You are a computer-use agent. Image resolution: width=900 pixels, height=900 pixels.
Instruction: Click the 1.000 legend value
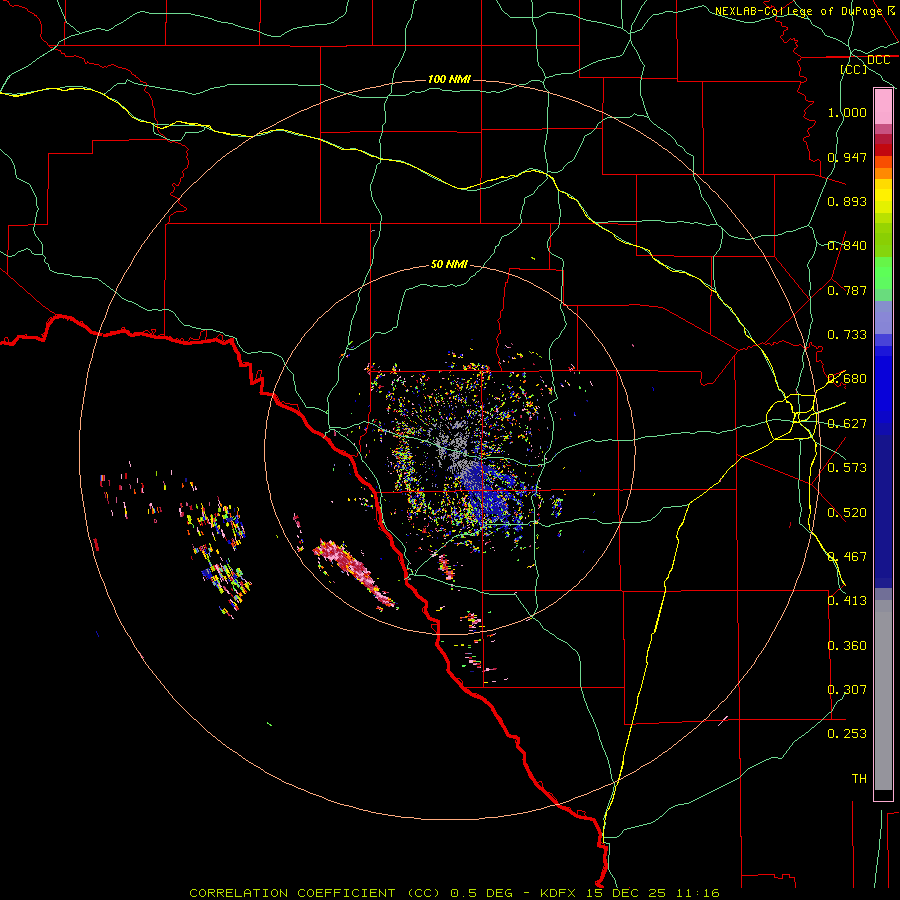pyautogui.click(x=847, y=112)
